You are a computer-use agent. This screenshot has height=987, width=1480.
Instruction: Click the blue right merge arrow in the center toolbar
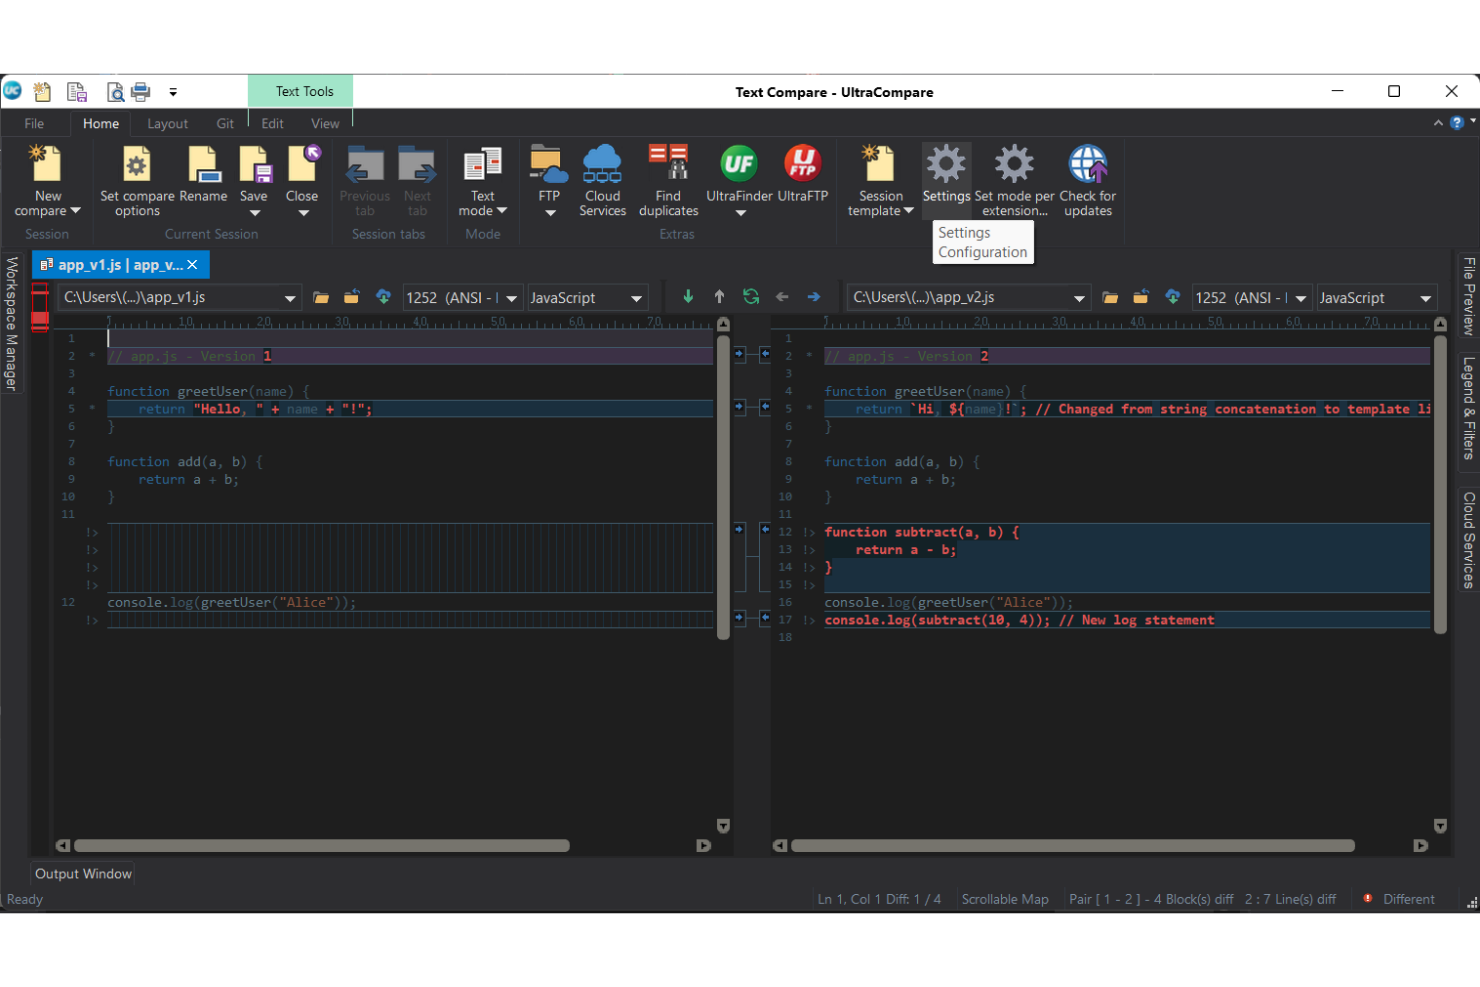[814, 297]
